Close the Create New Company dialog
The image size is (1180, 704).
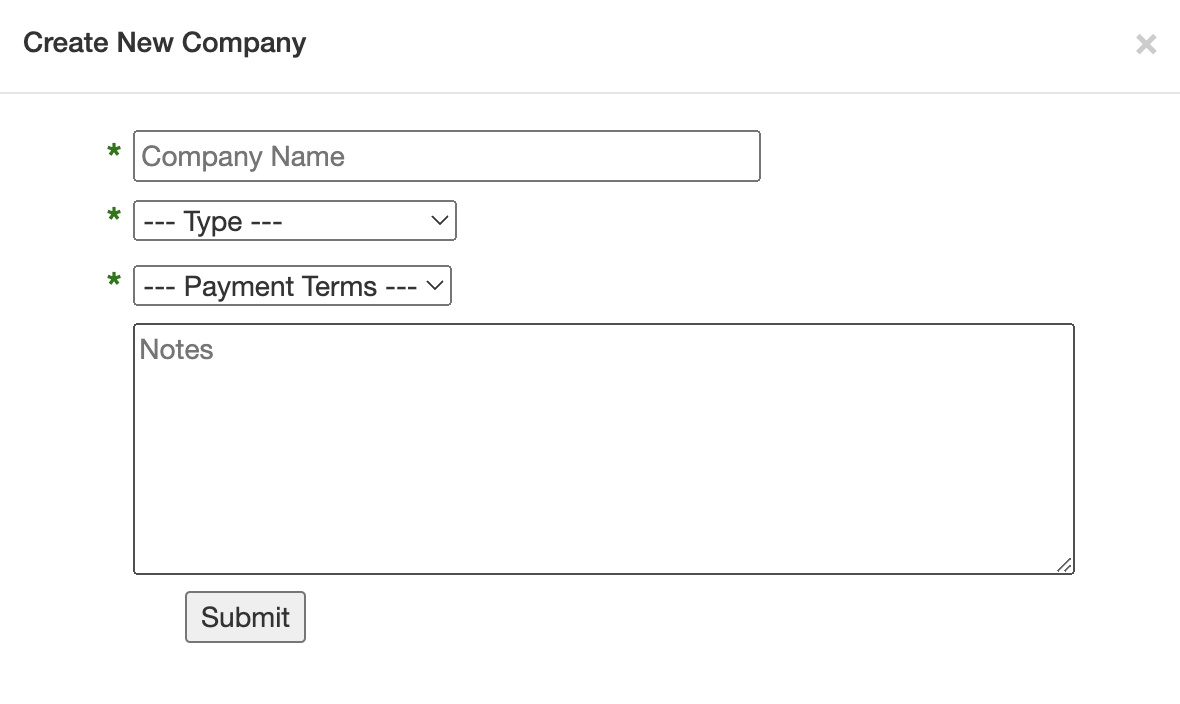click(x=1146, y=45)
